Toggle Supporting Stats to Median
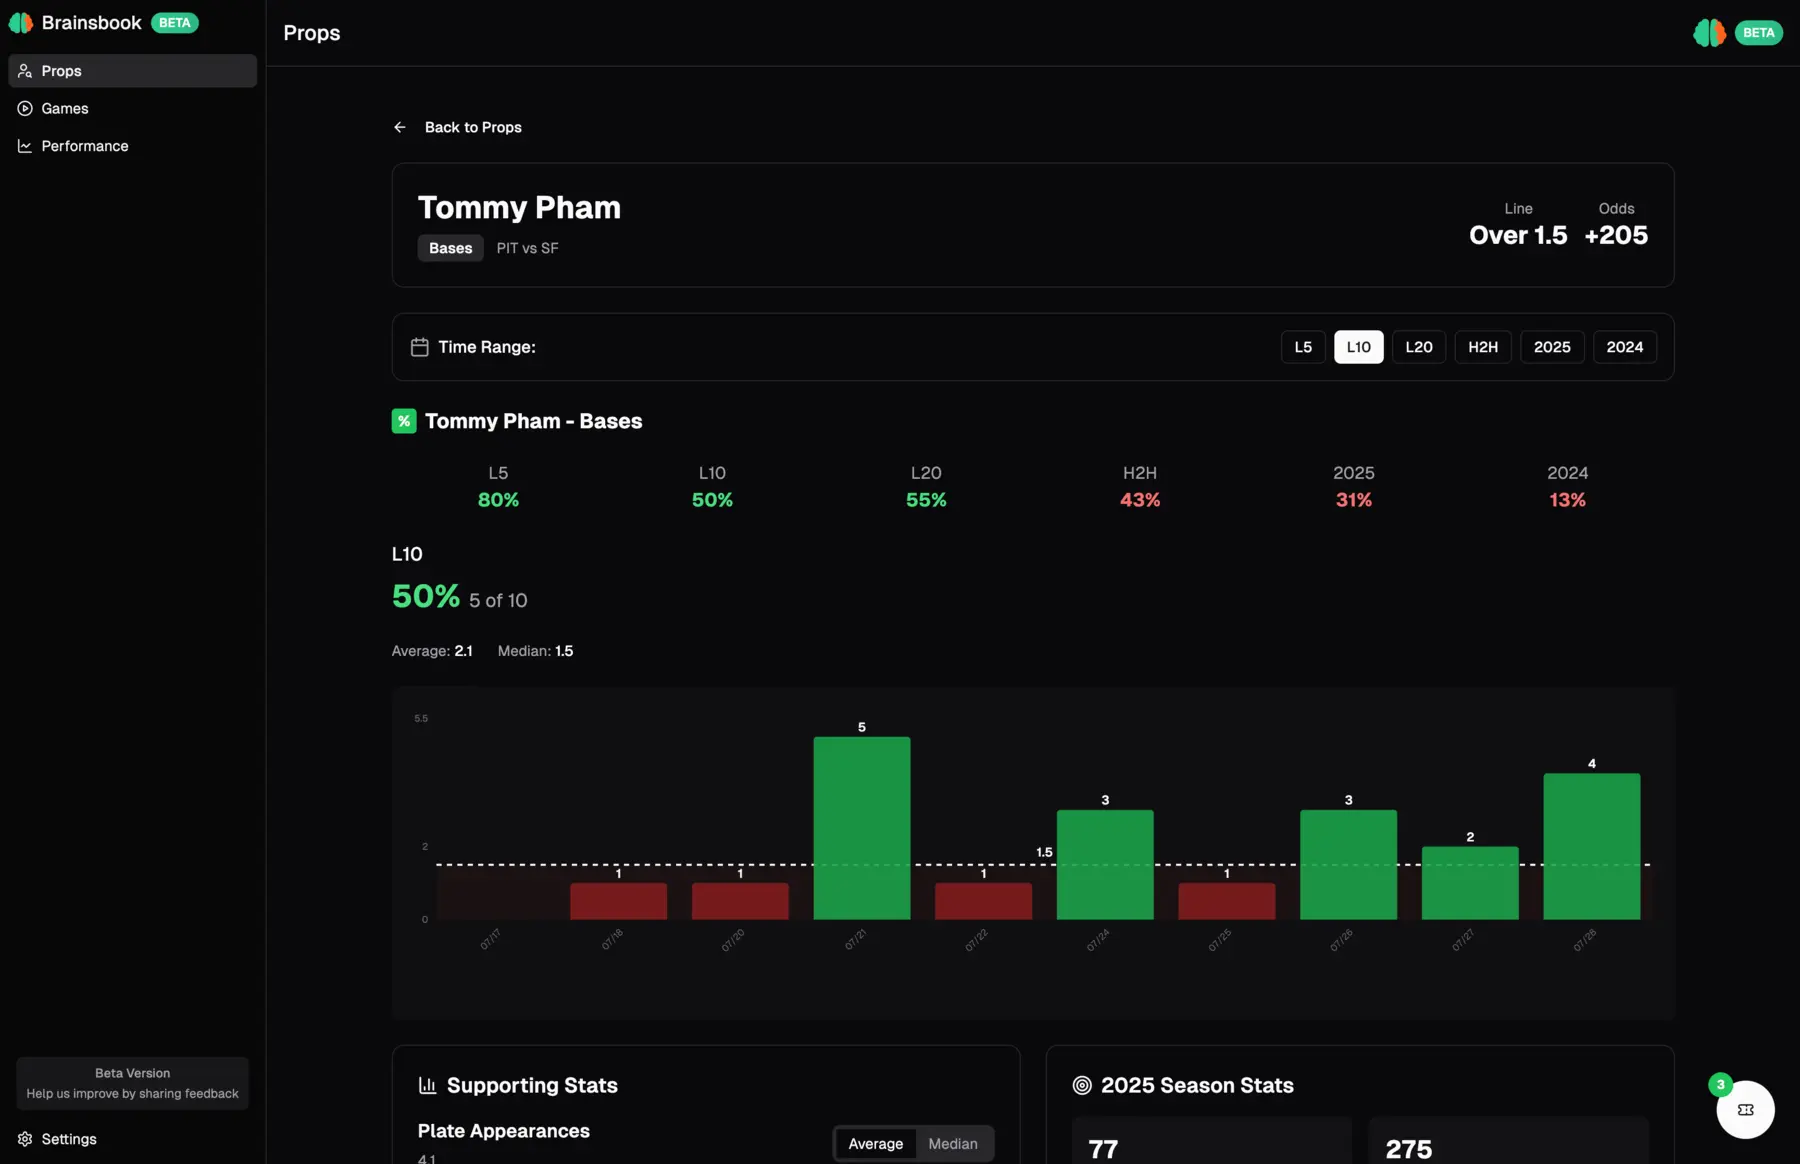The height and width of the screenshot is (1164, 1800). pyautogui.click(x=953, y=1144)
